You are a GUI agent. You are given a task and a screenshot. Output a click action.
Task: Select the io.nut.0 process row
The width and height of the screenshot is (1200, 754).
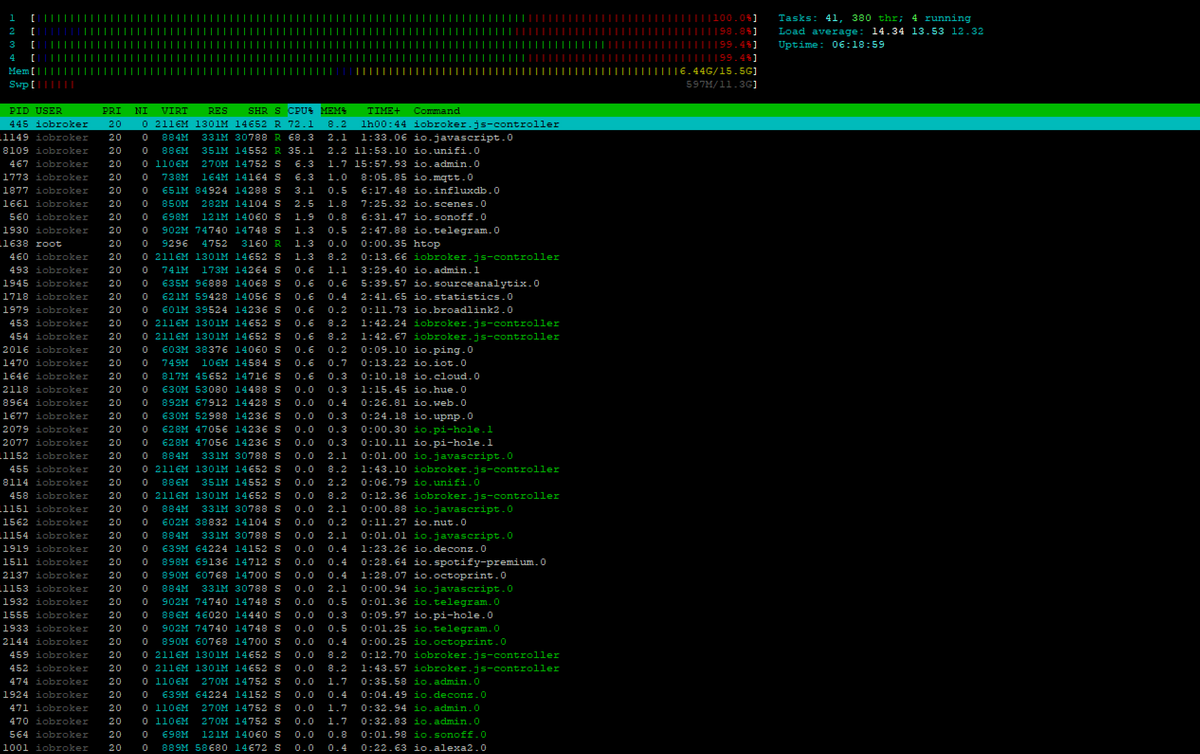click(600, 522)
